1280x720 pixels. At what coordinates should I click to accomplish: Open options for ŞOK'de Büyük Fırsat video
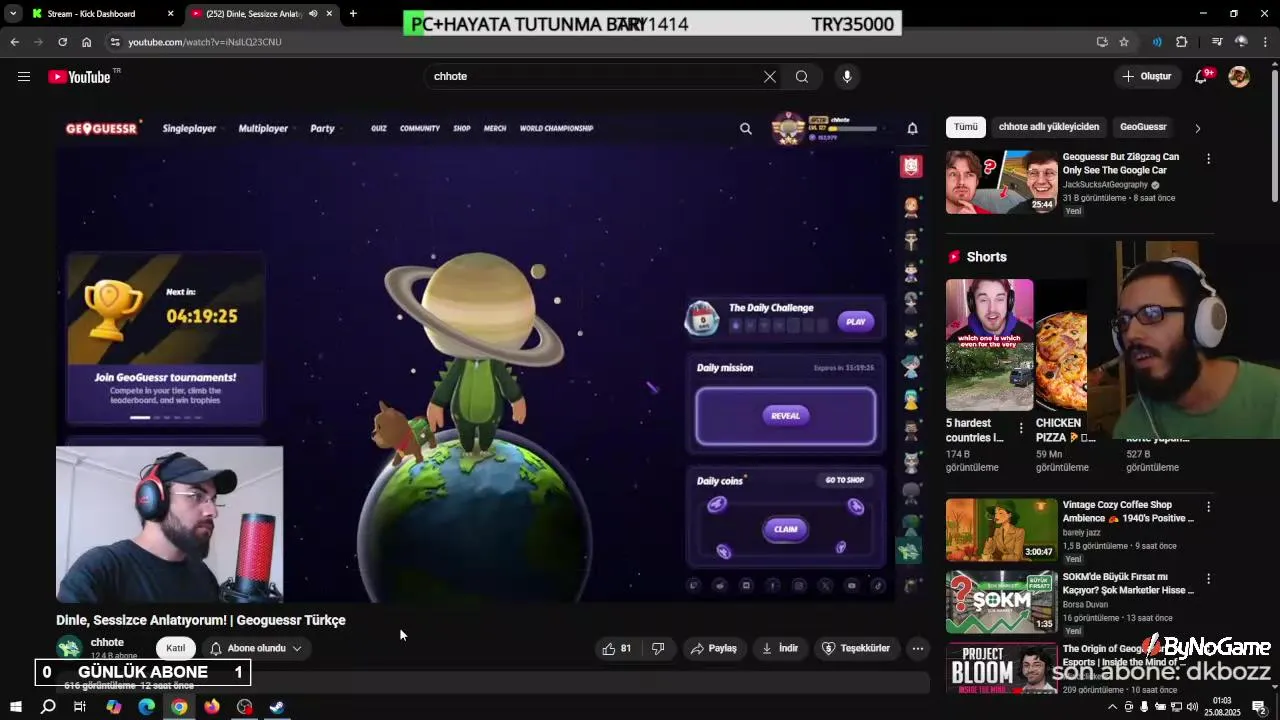1208,579
